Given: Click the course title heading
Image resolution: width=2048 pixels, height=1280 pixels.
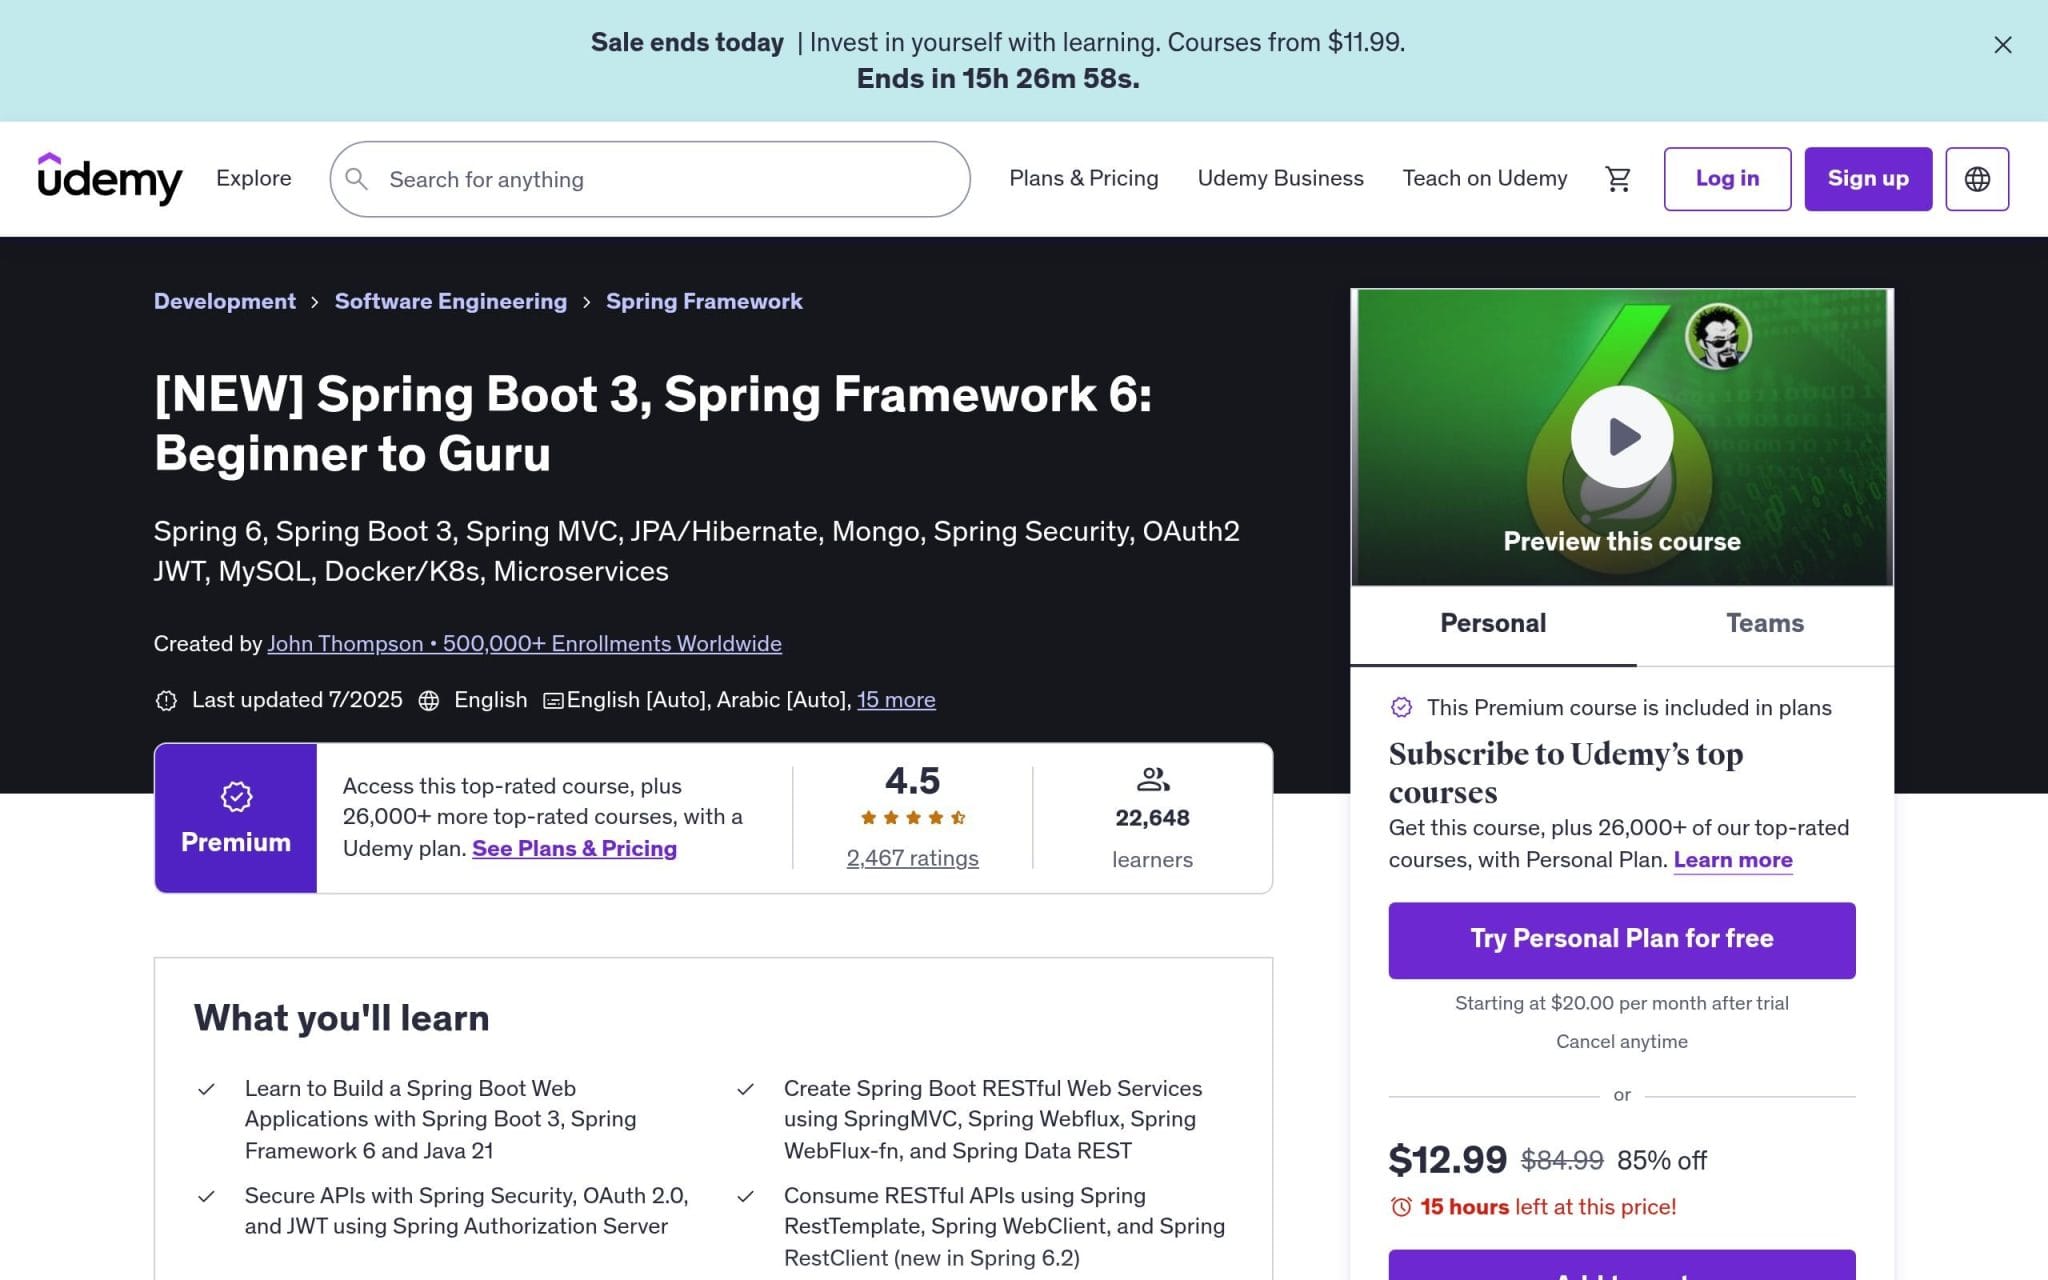Looking at the screenshot, I should (653, 424).
